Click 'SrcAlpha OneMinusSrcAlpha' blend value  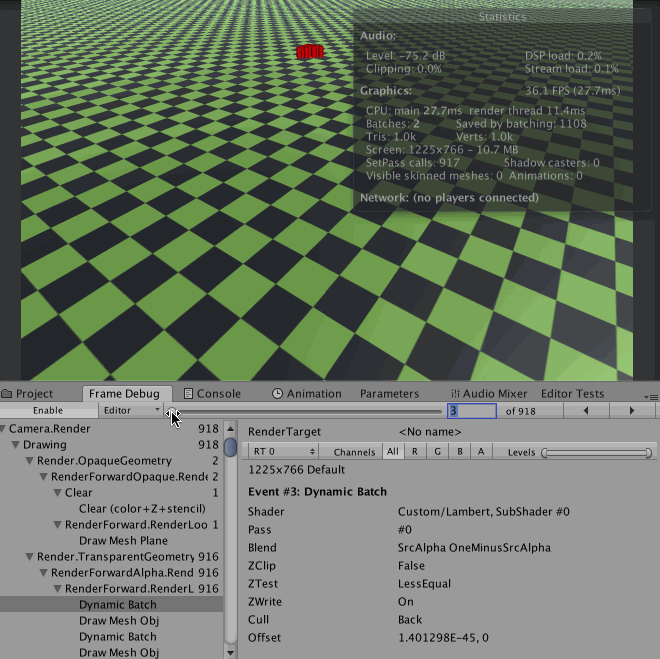coord(474,548)
